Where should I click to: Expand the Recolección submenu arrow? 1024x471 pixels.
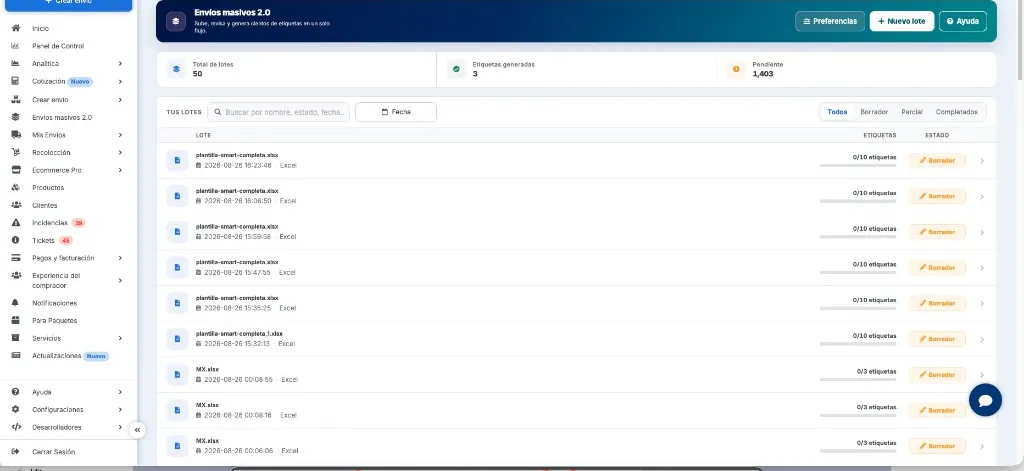pyautogui.click(x=120, y=152)
